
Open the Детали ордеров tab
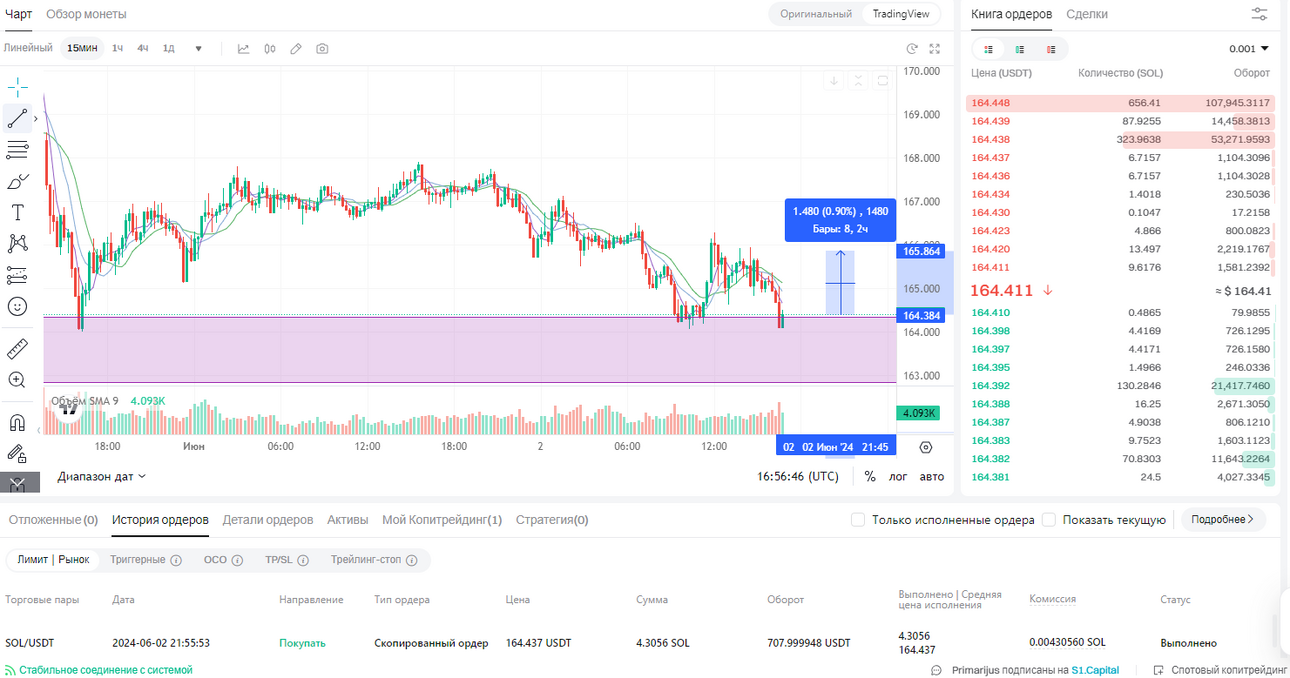268,520
